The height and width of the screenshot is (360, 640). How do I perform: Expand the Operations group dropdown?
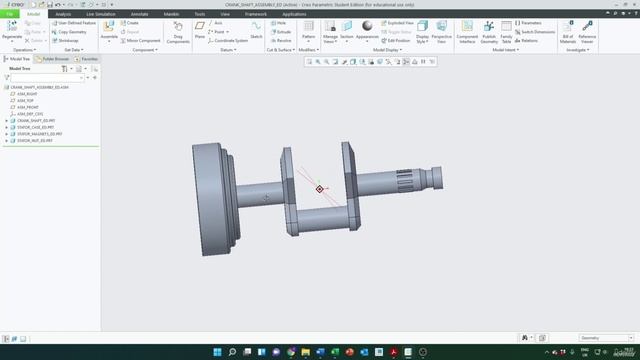[x=24, y=50]
